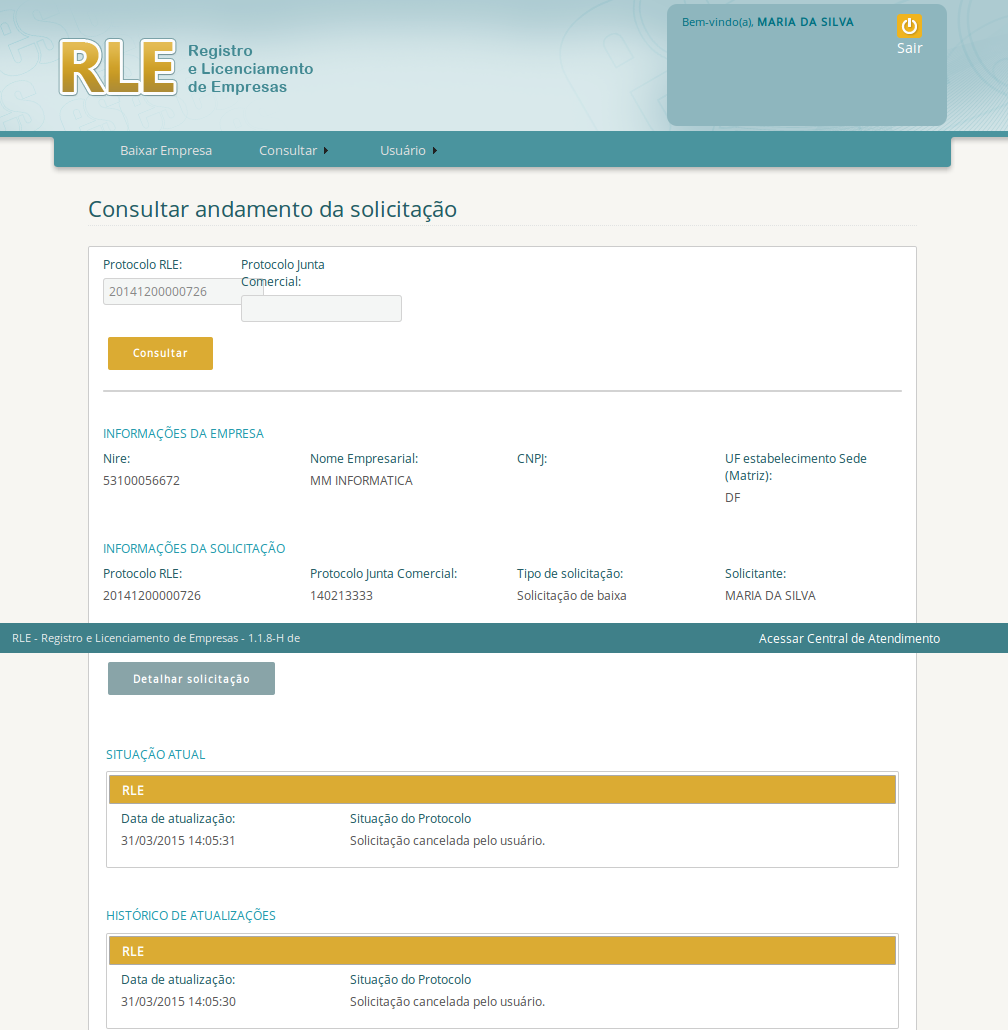1008x1030 pixels.
Task: Select protocol number 20141200000726 under solicitação
Action: [152, 596]
